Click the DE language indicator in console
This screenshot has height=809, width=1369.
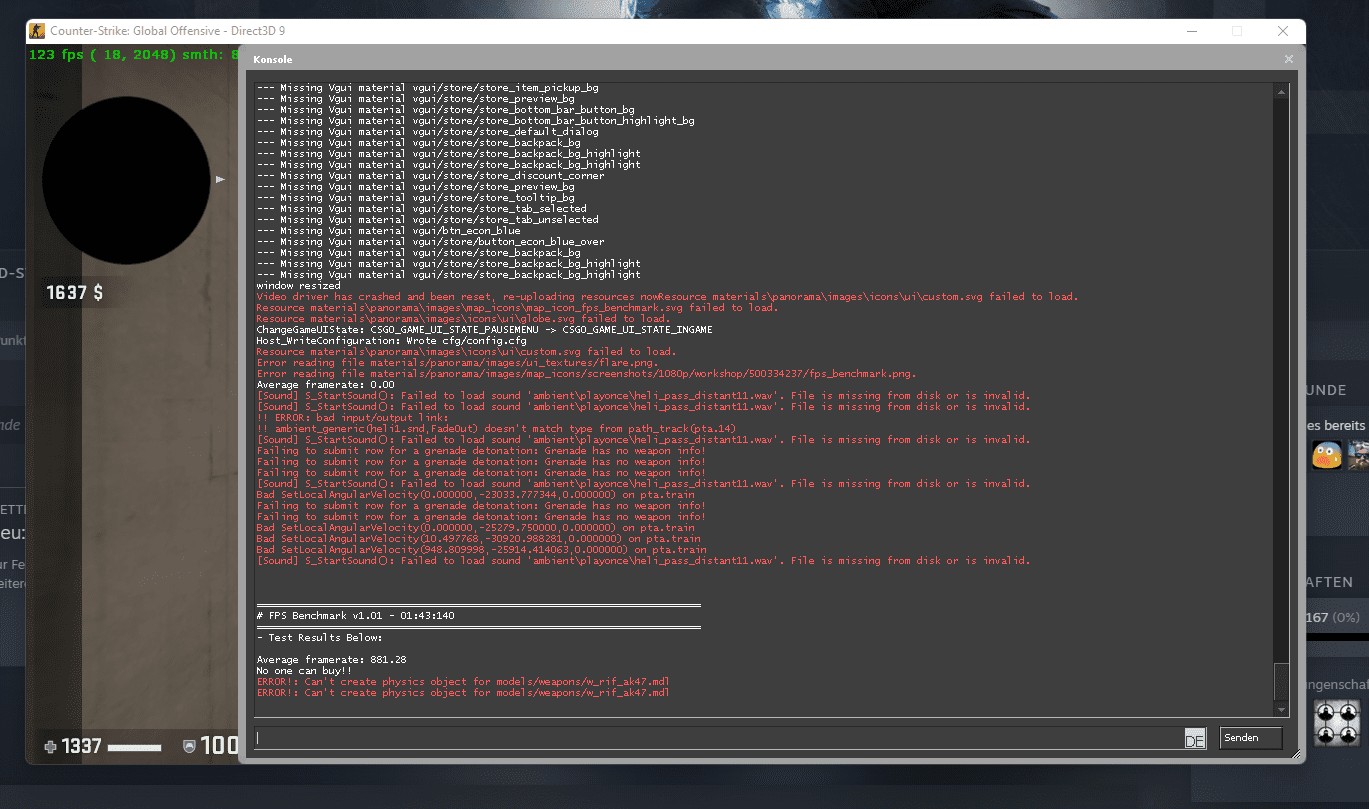1194,739
